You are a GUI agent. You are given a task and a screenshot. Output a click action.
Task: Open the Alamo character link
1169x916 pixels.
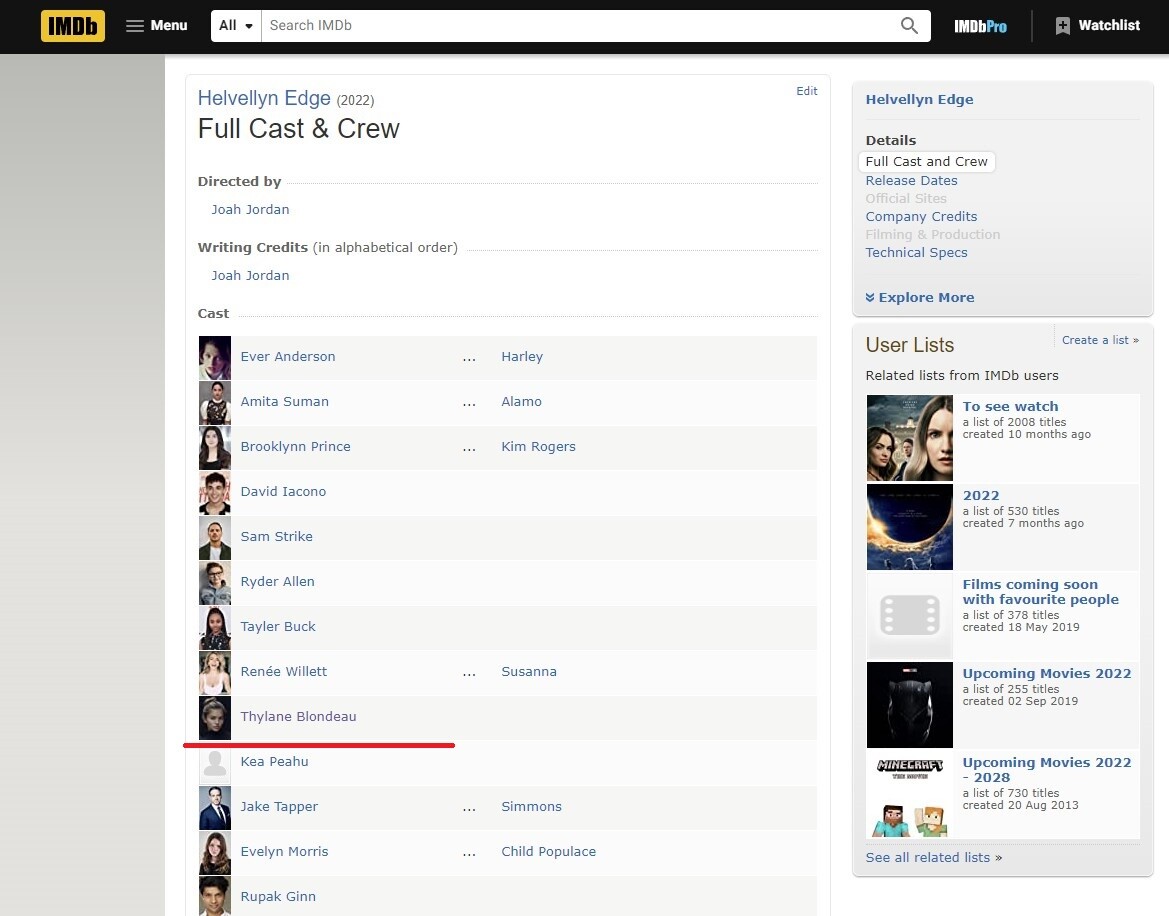tap(521, 401)
